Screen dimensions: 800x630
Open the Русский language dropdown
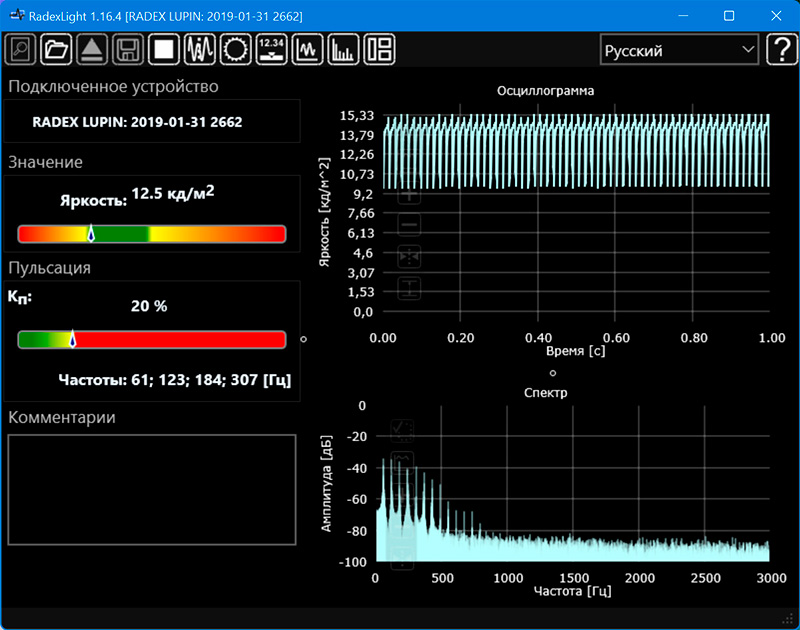(x=679, y=50)
